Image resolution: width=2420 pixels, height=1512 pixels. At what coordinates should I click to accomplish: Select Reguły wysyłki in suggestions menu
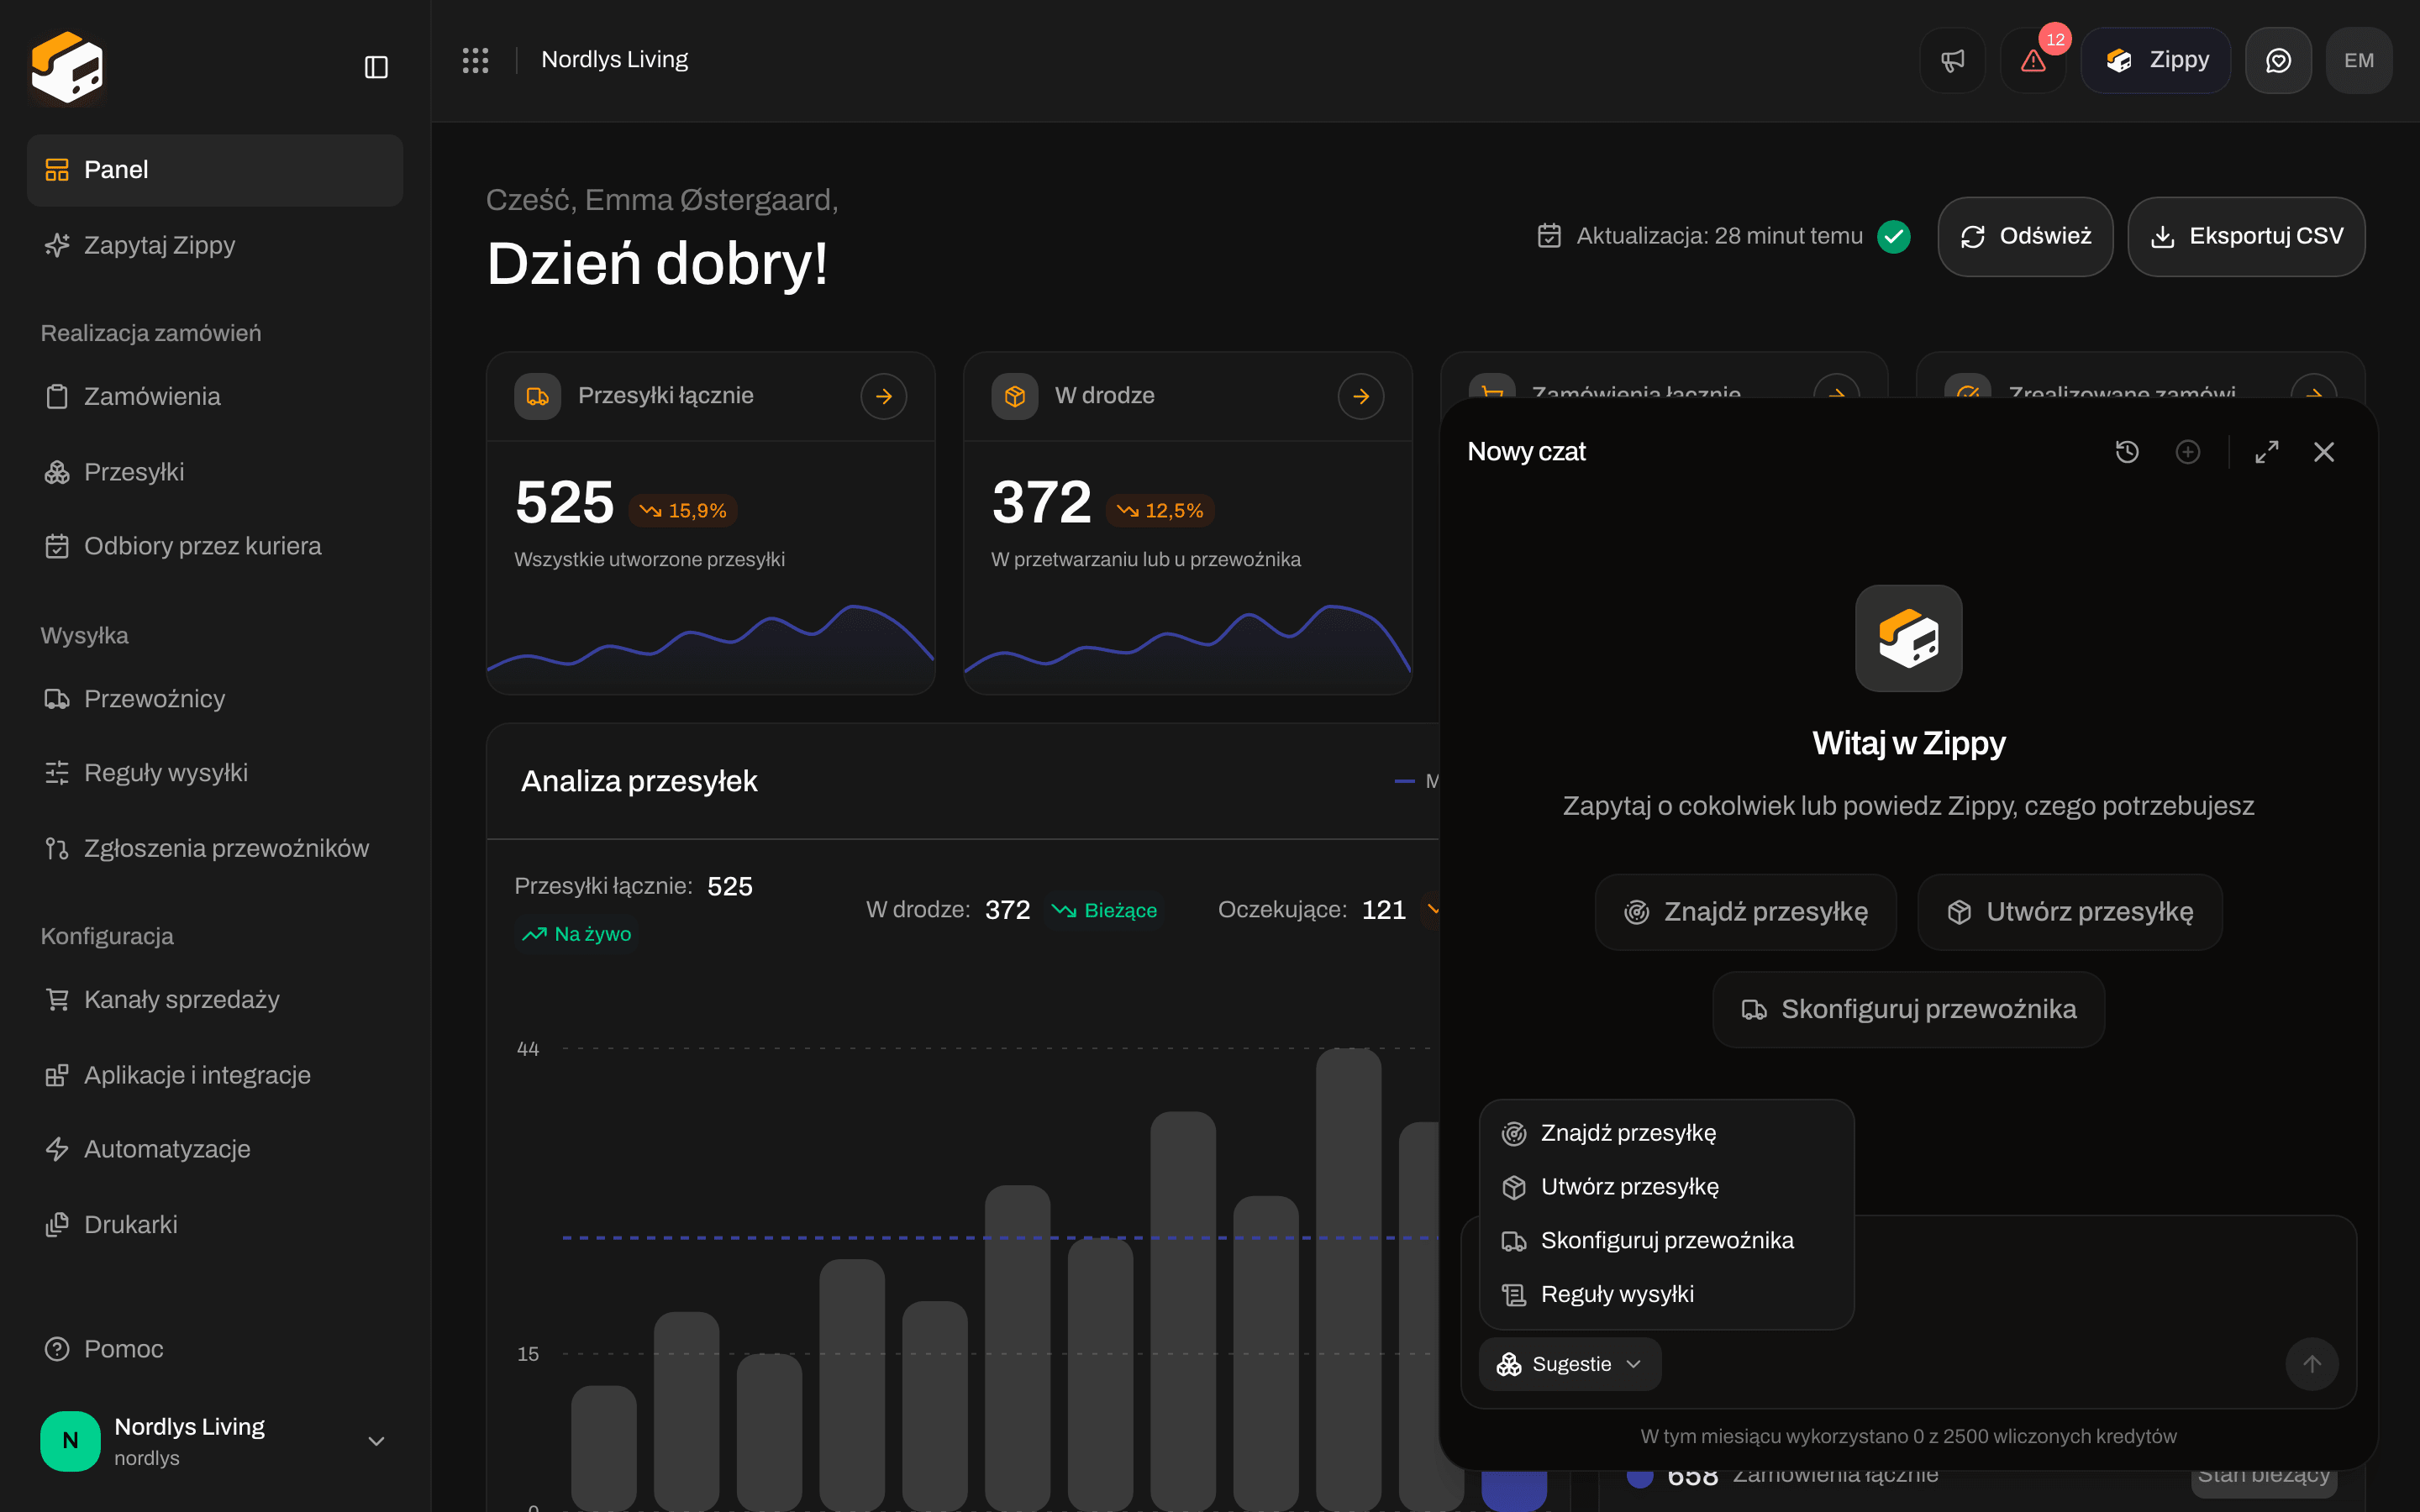click(1666, 1294)
